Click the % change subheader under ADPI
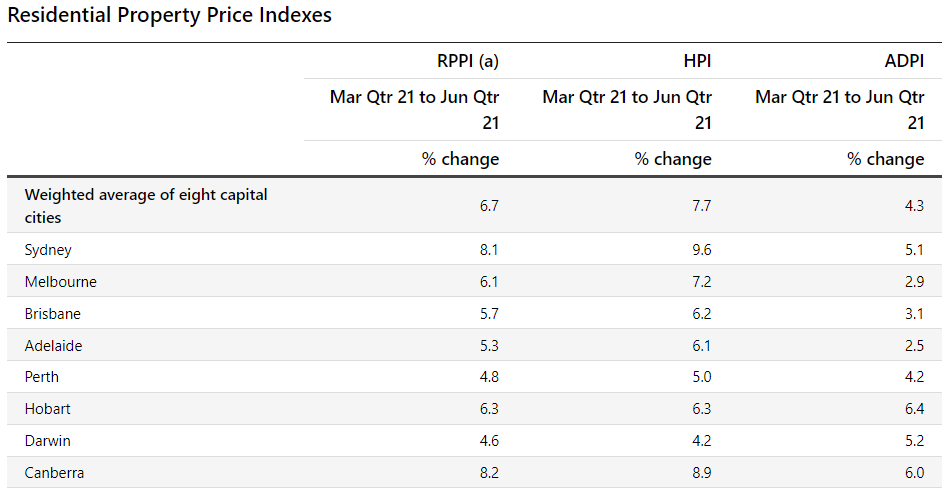Screen dimensions: 952x502 [886, 159]
